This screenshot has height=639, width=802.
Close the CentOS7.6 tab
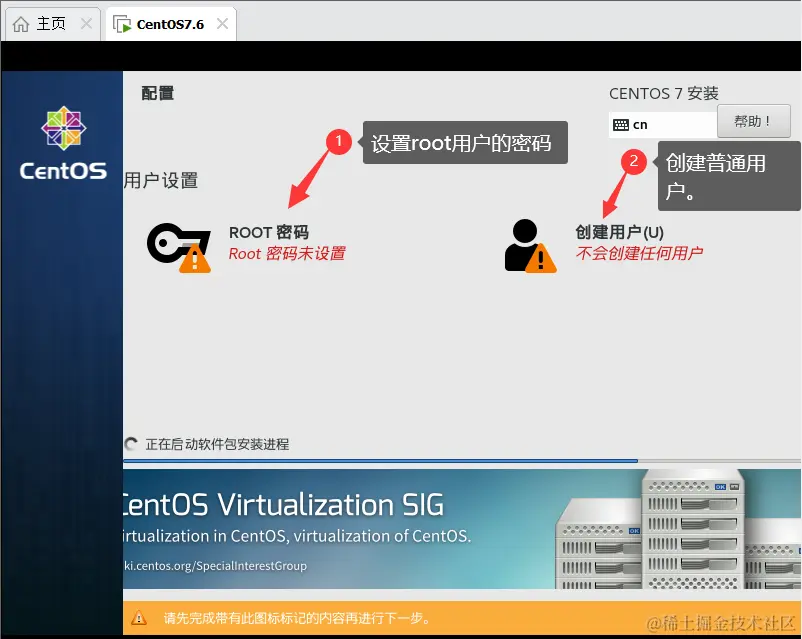pos(222,24)
